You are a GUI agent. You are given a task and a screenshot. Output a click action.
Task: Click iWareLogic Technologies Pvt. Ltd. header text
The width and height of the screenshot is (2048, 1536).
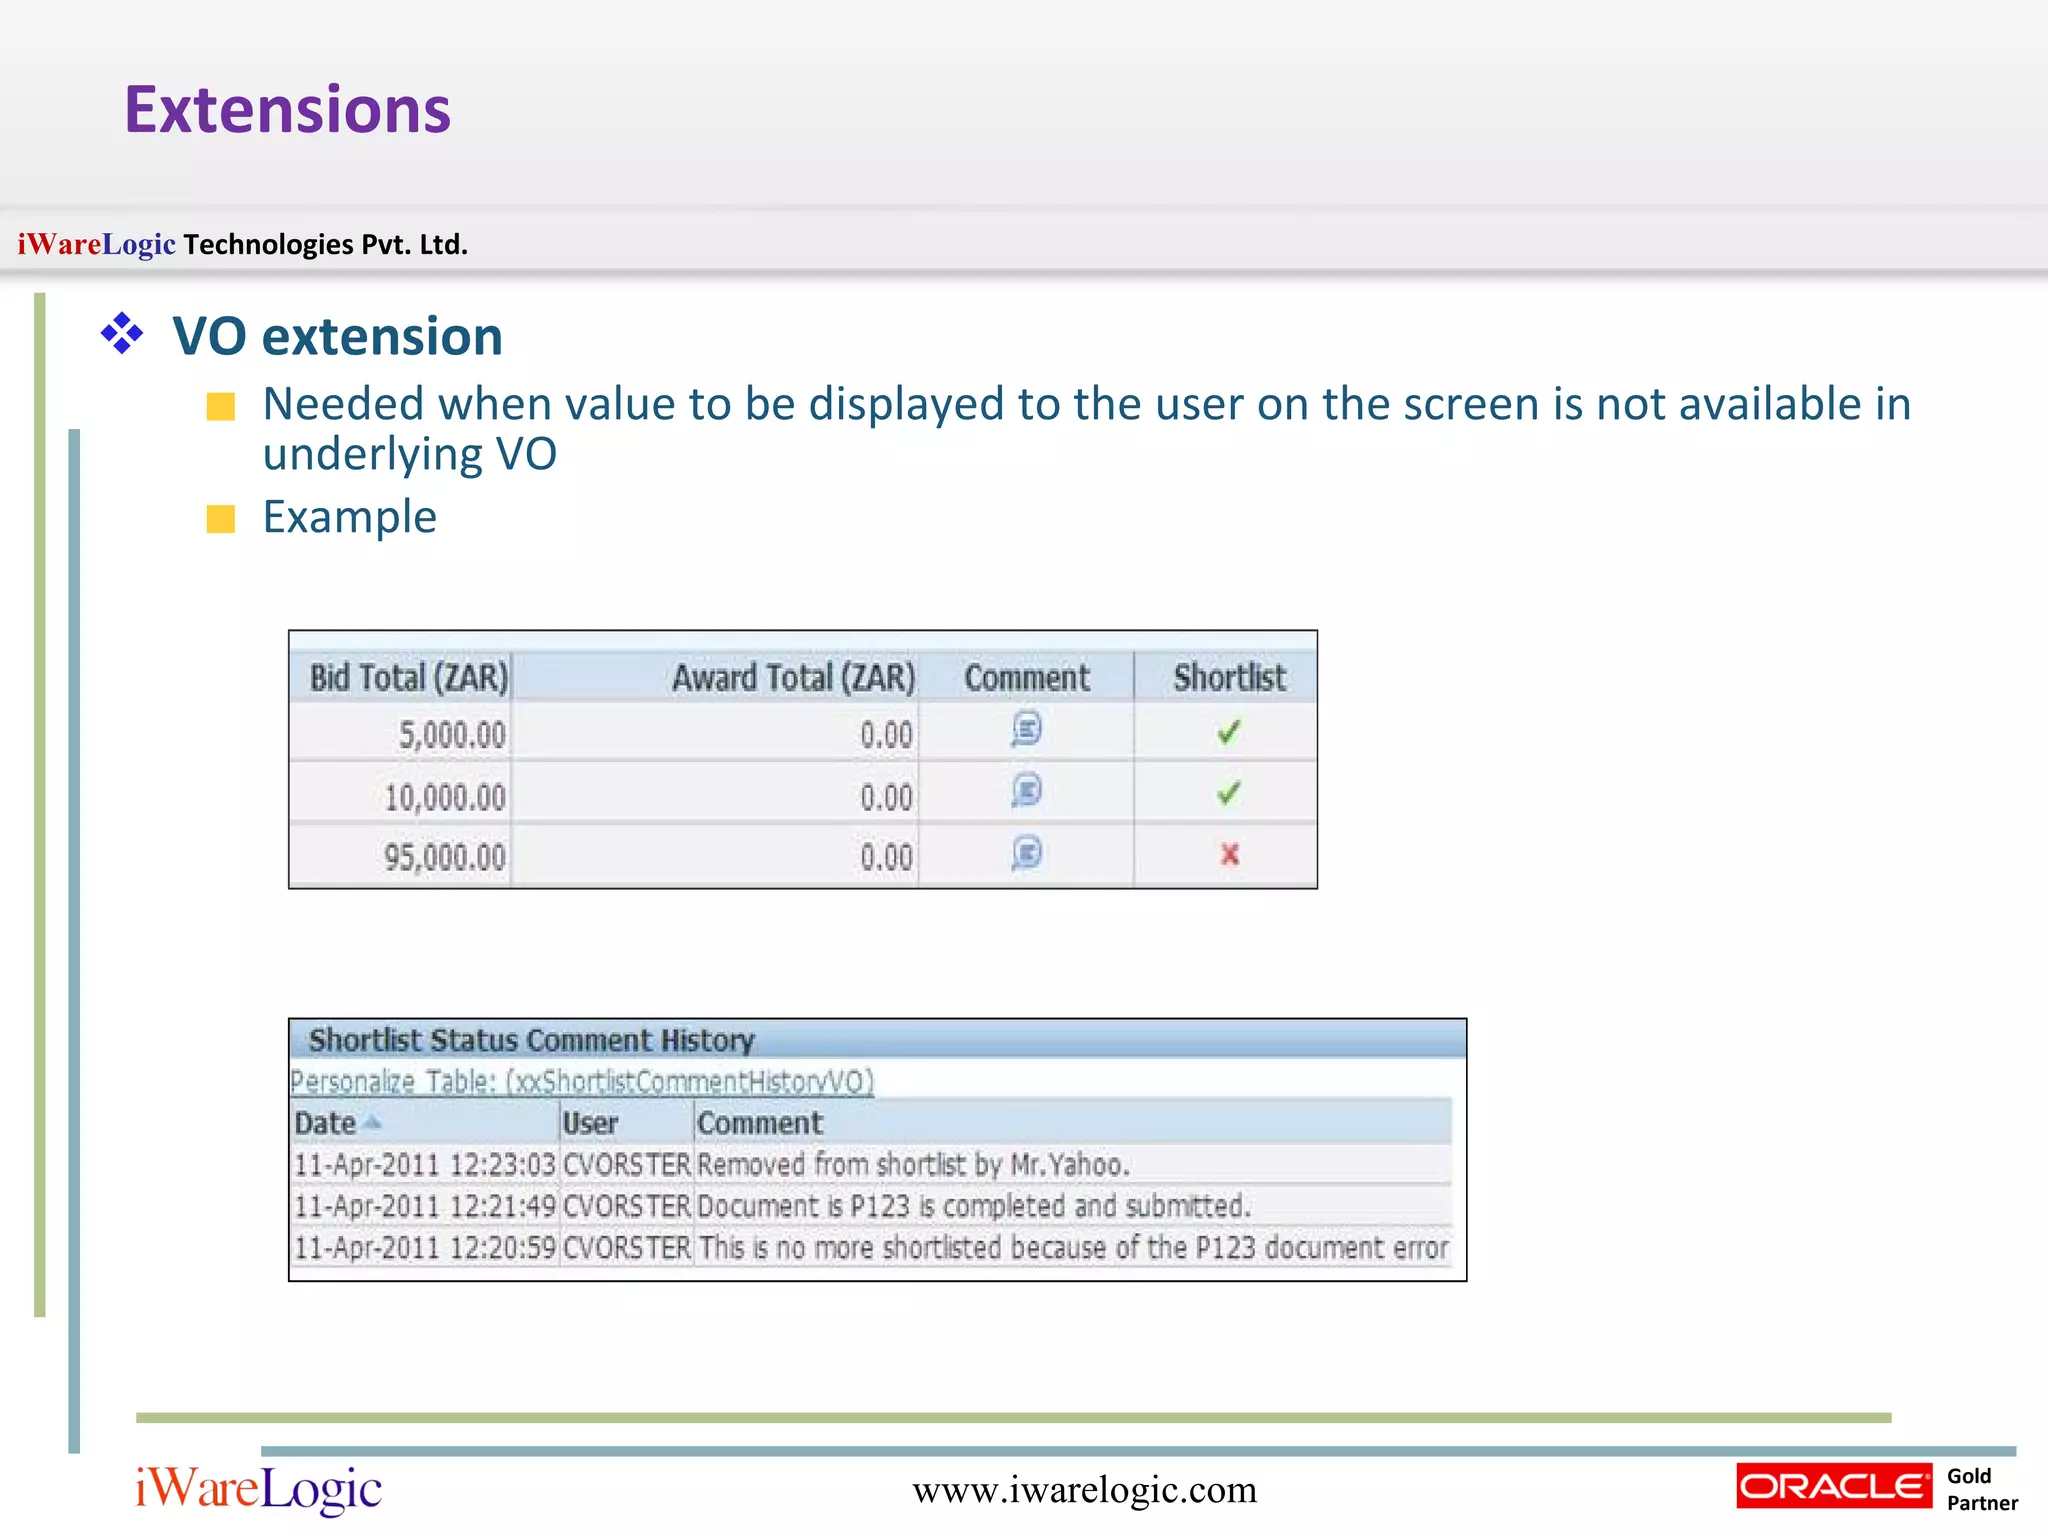[x=242, y=244]
